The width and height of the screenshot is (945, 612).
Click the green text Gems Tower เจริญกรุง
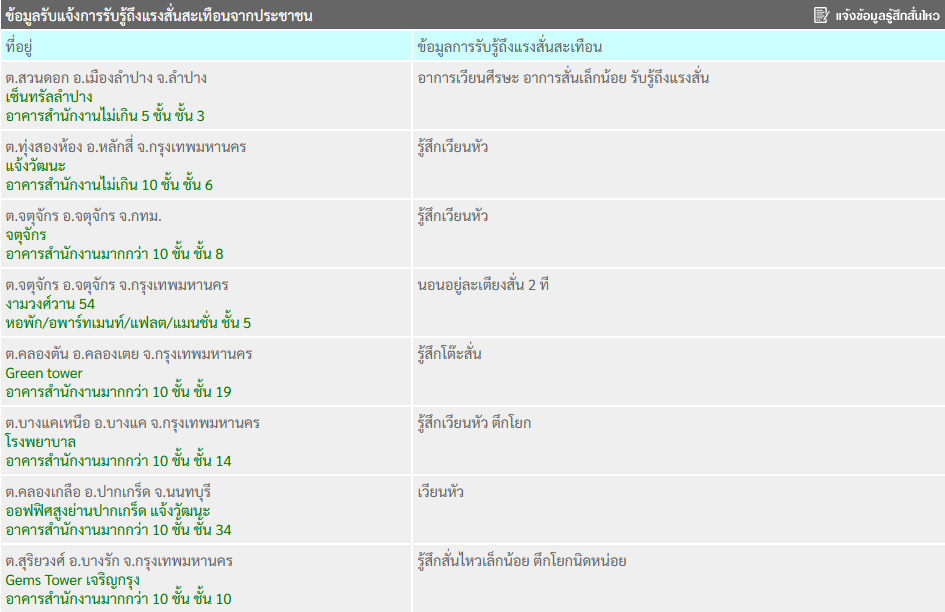[72, 580]
